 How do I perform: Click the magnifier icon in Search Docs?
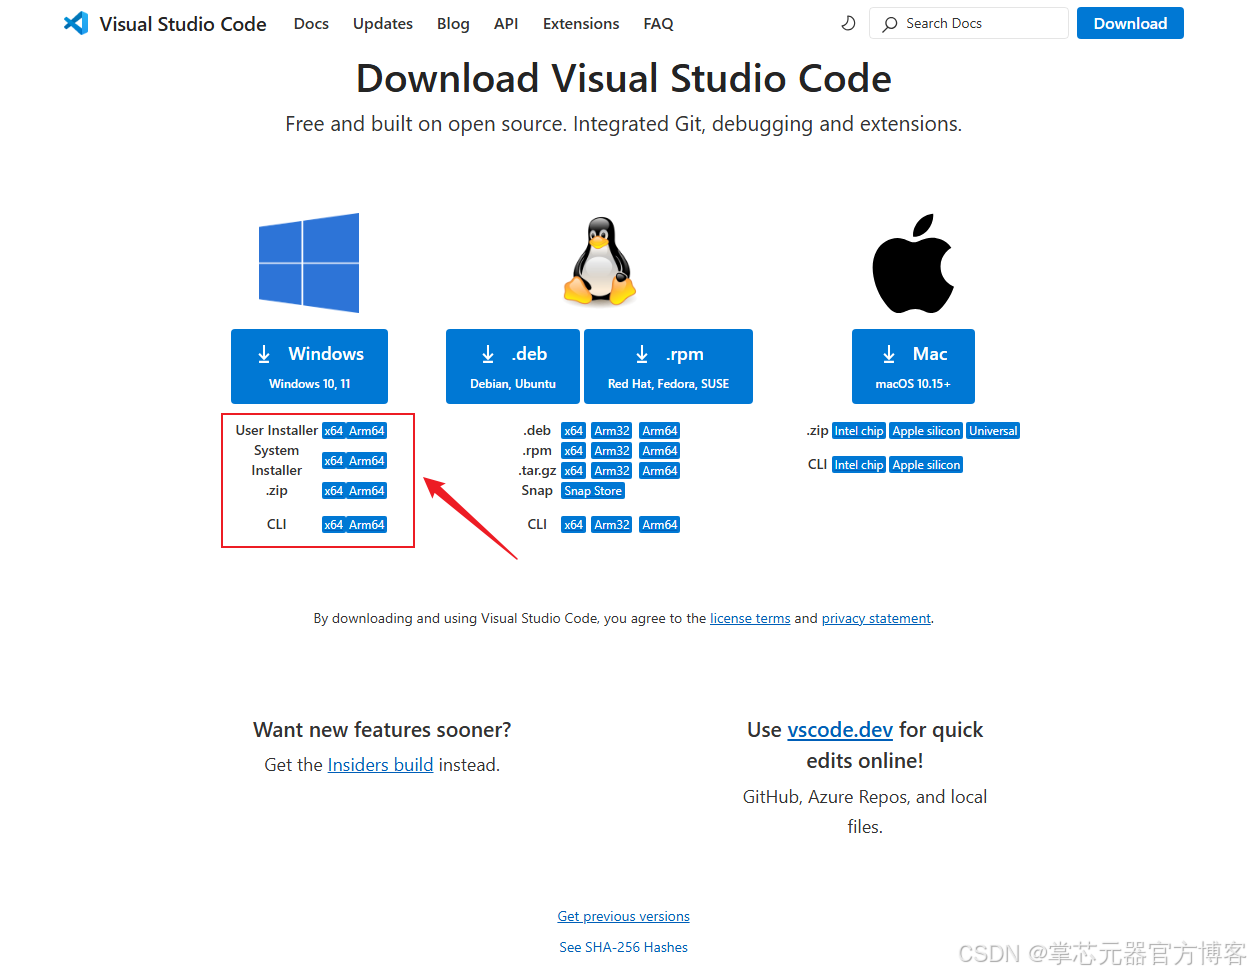[890, 24]
